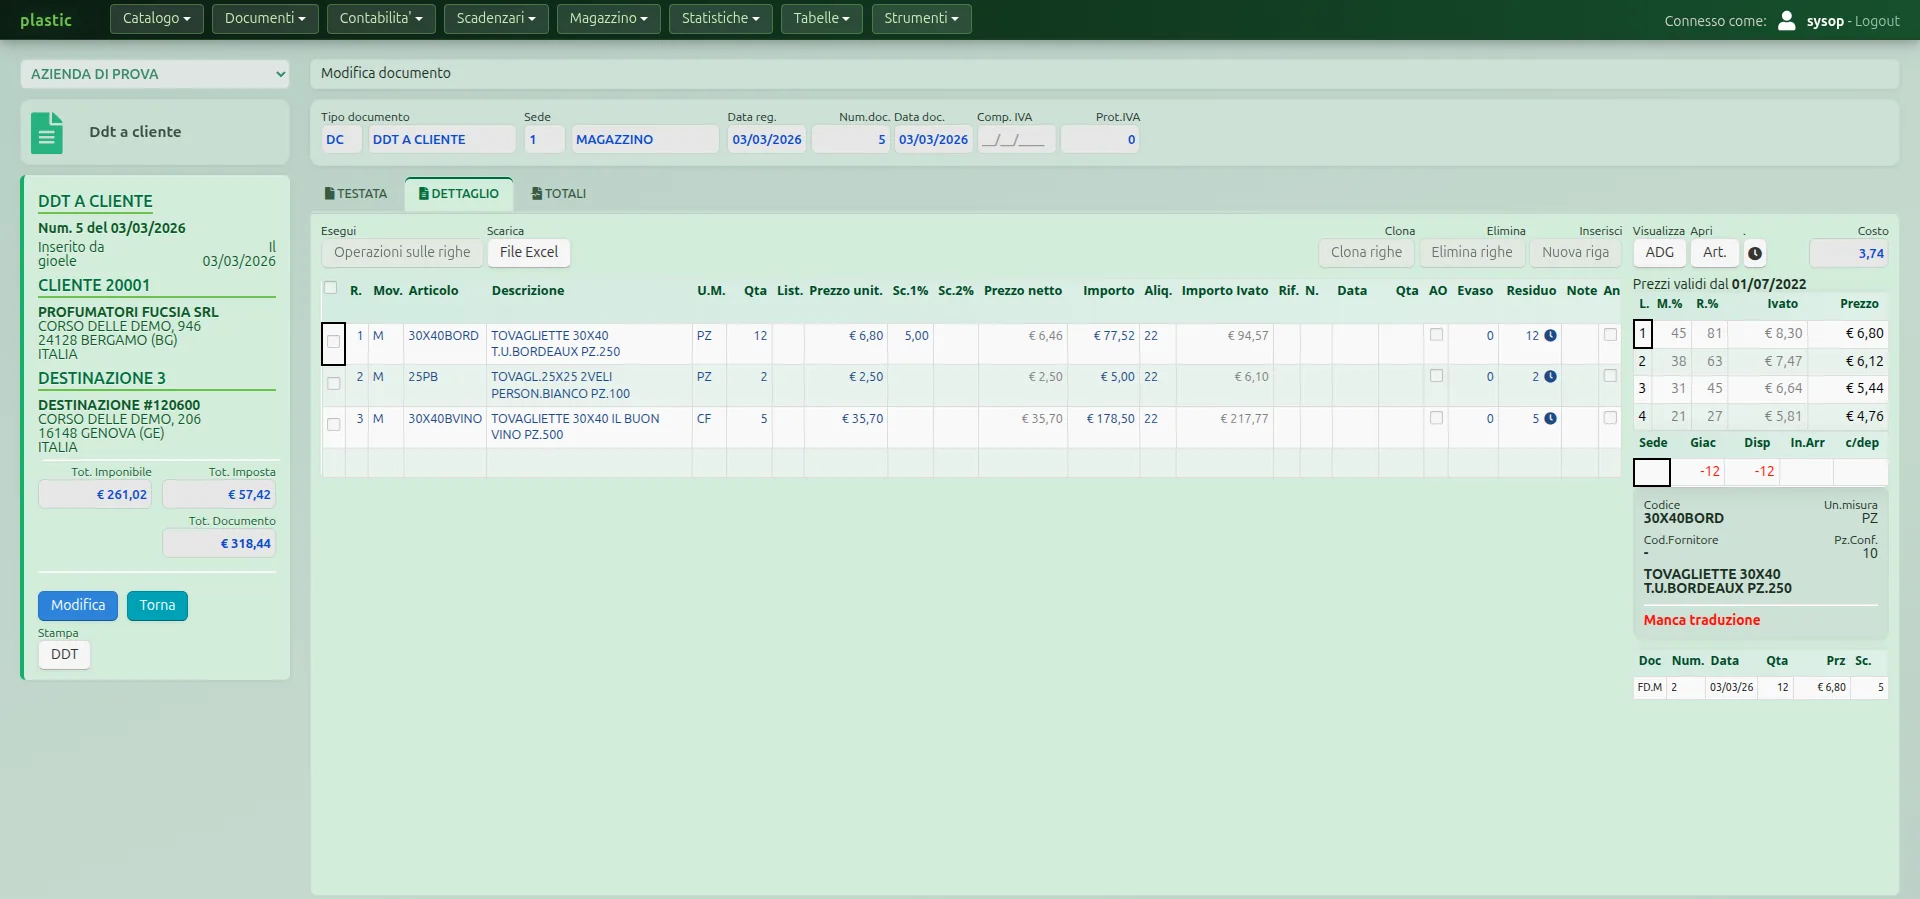Click the Logout link
The image size is (1920, 899).
(x=1877, y=21)
